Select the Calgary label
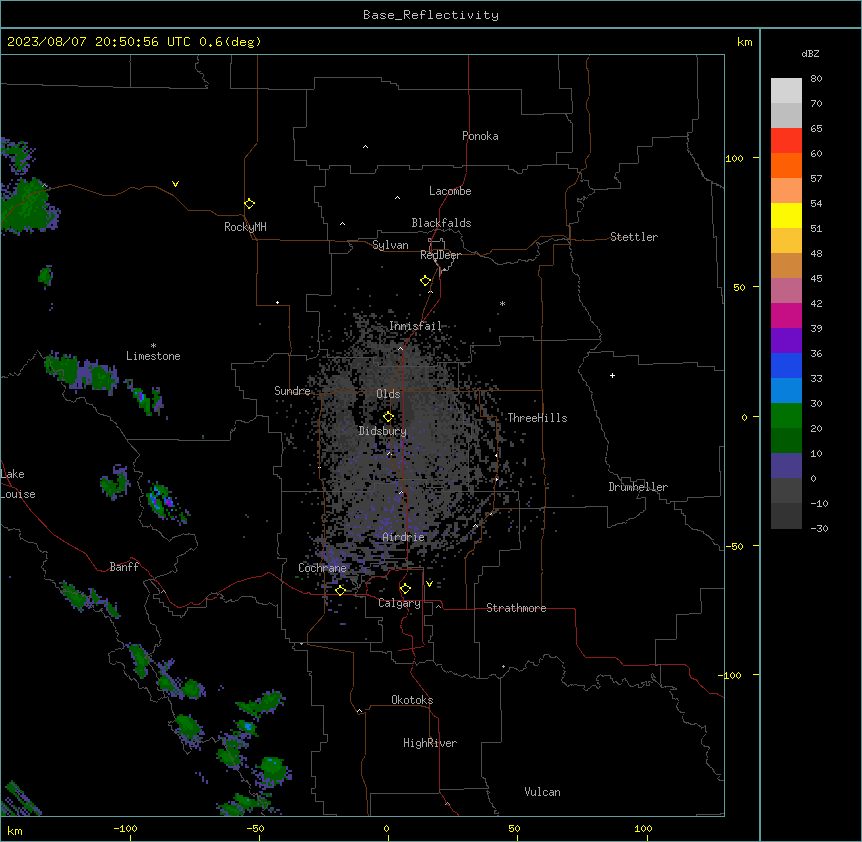 pyautogui.click(x=399, y=603)
